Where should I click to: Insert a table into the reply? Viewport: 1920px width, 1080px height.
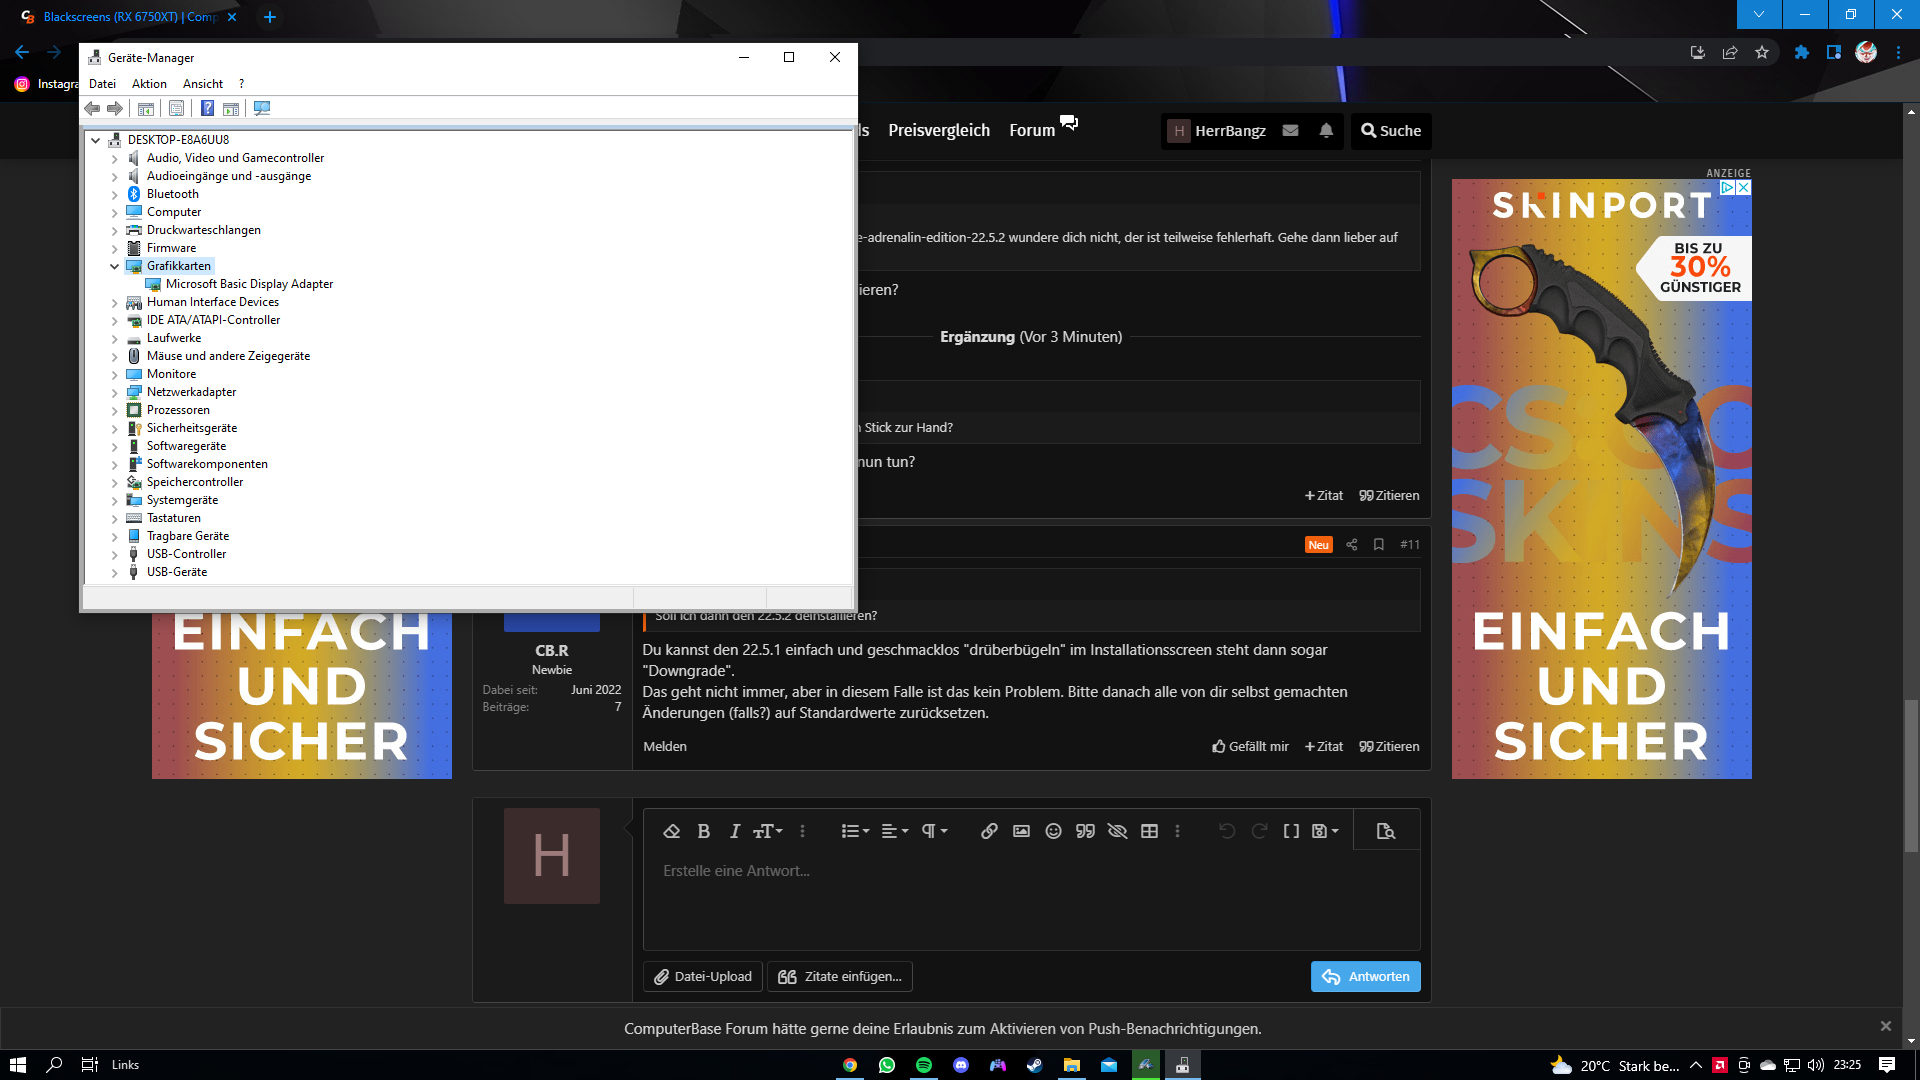coord(1149,831)
